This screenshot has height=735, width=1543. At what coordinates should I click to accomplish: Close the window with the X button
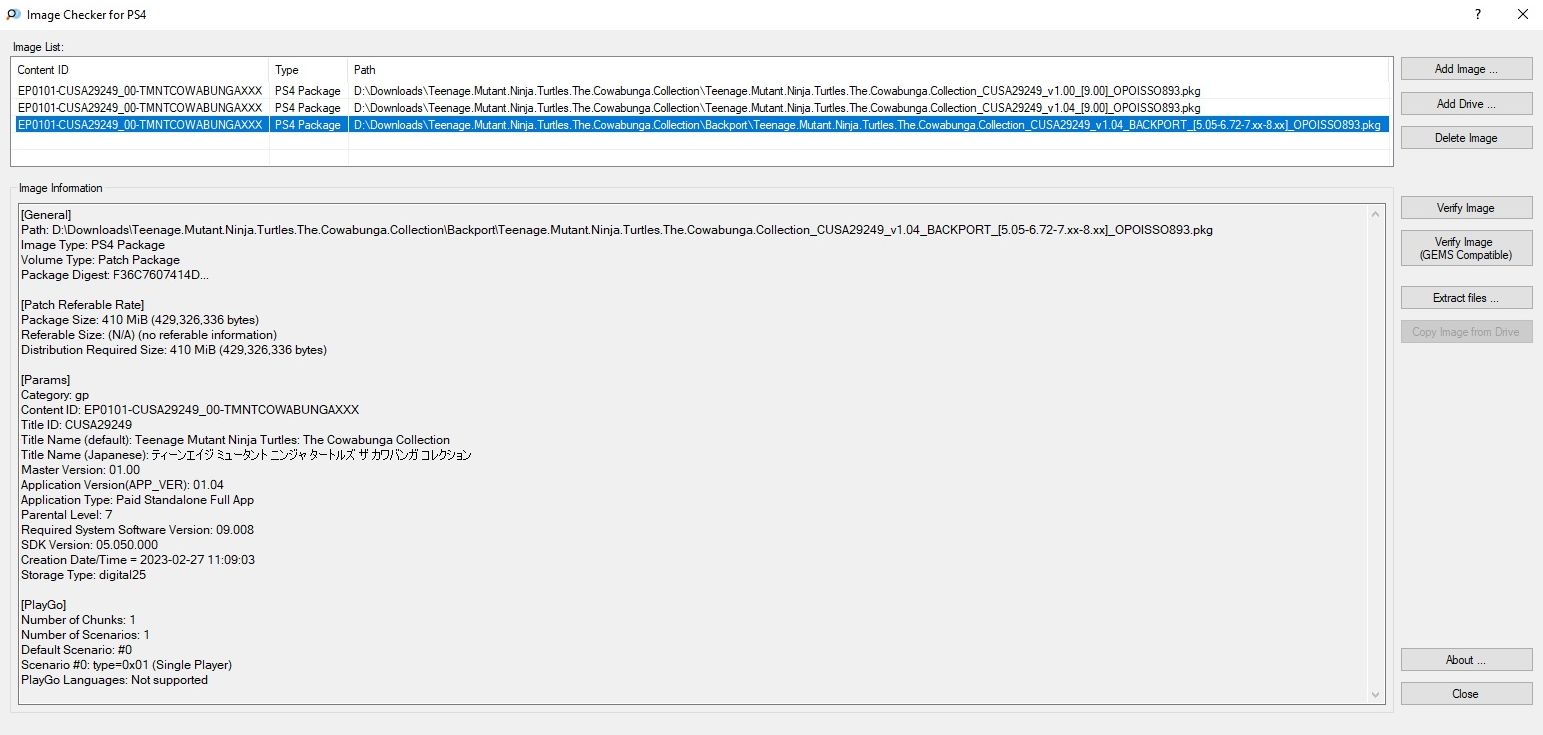1522,14
